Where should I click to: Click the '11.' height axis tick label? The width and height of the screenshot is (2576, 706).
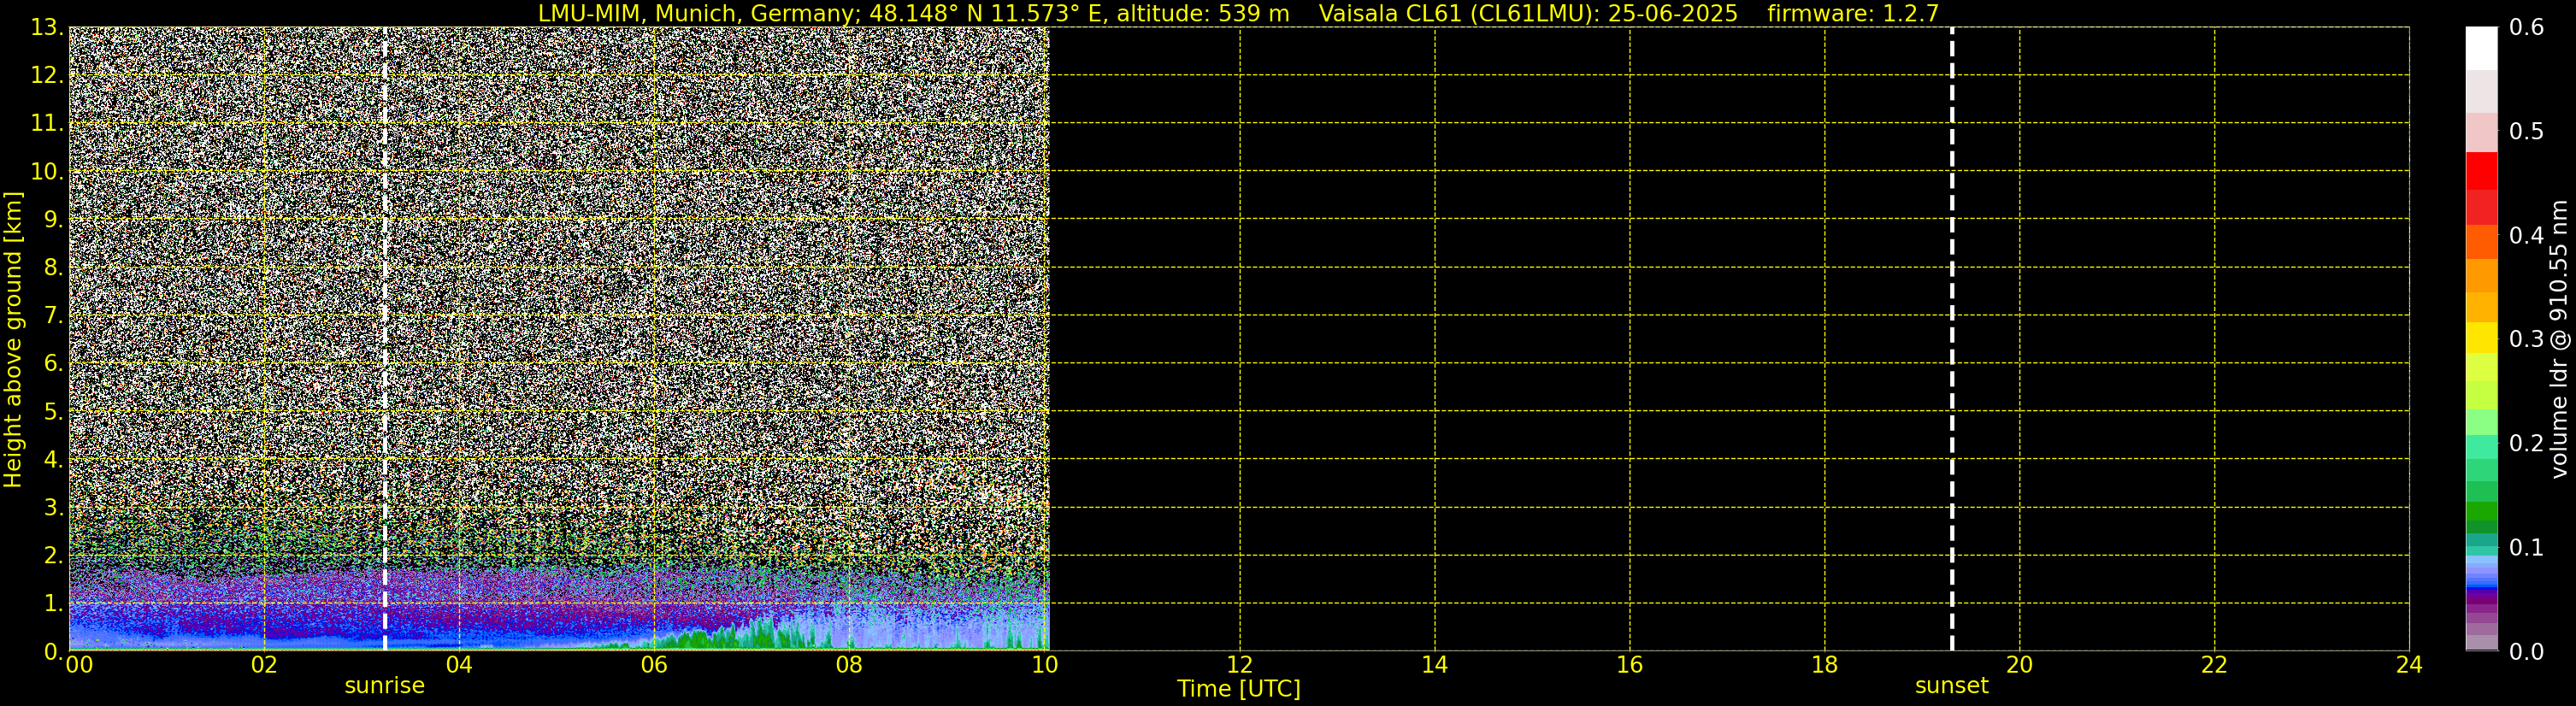pos(46,123)
